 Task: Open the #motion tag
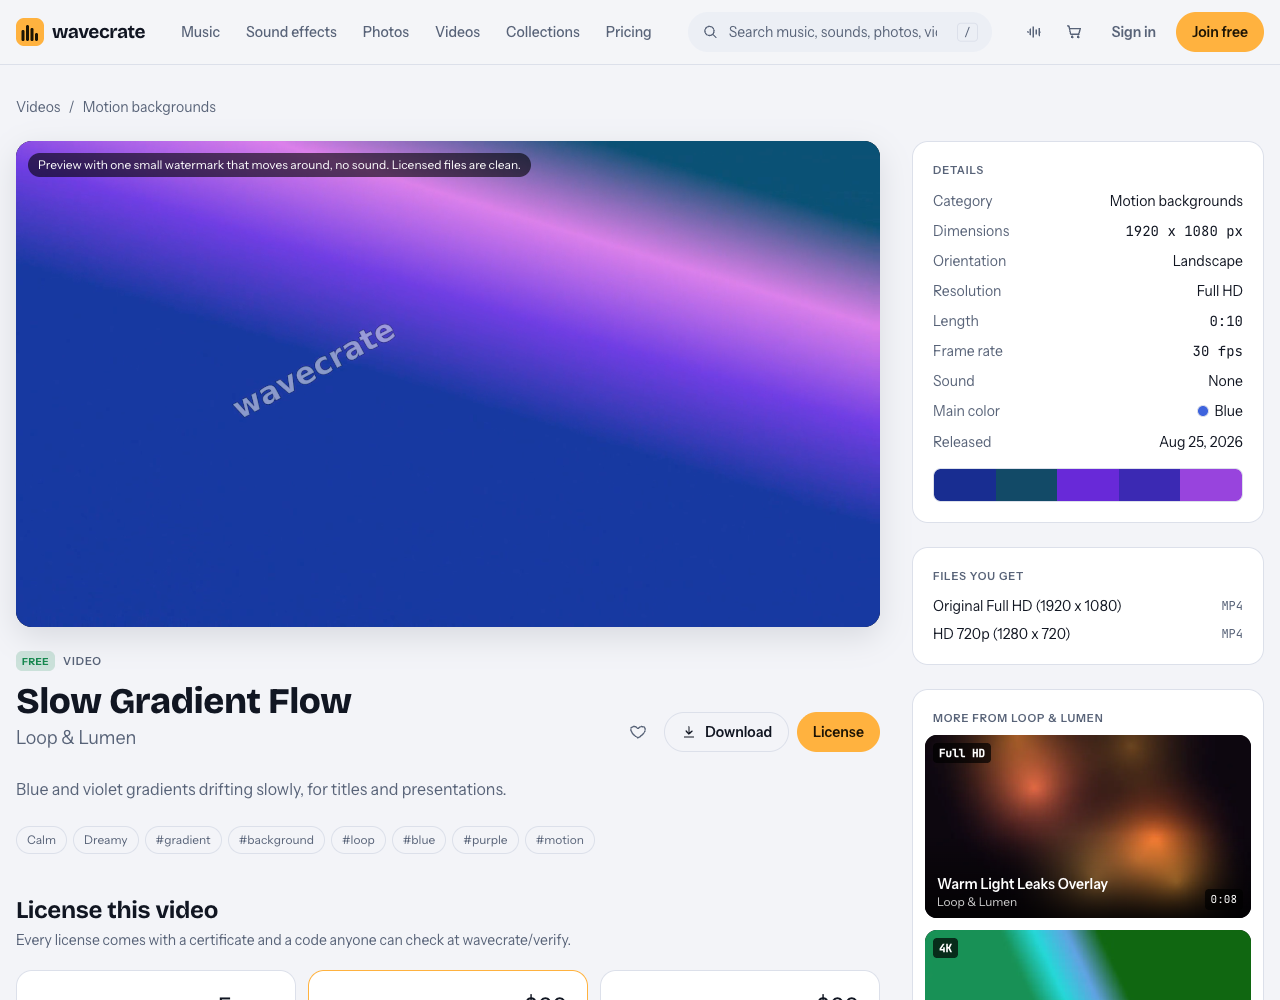[x=560, y=840]
